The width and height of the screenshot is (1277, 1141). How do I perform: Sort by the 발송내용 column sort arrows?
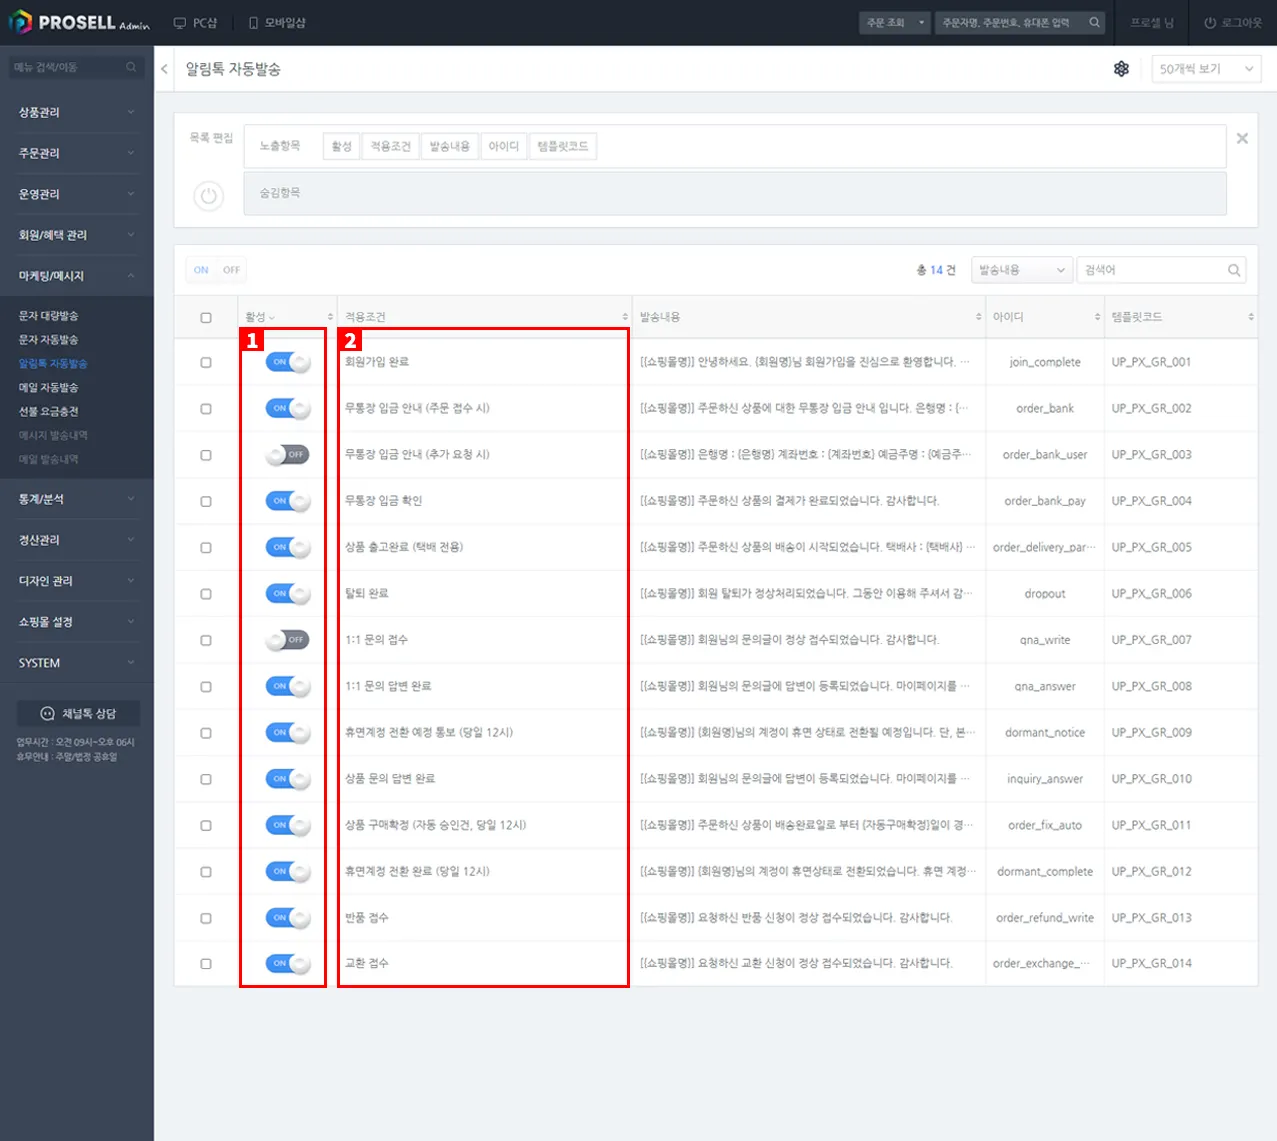(978, 317)
